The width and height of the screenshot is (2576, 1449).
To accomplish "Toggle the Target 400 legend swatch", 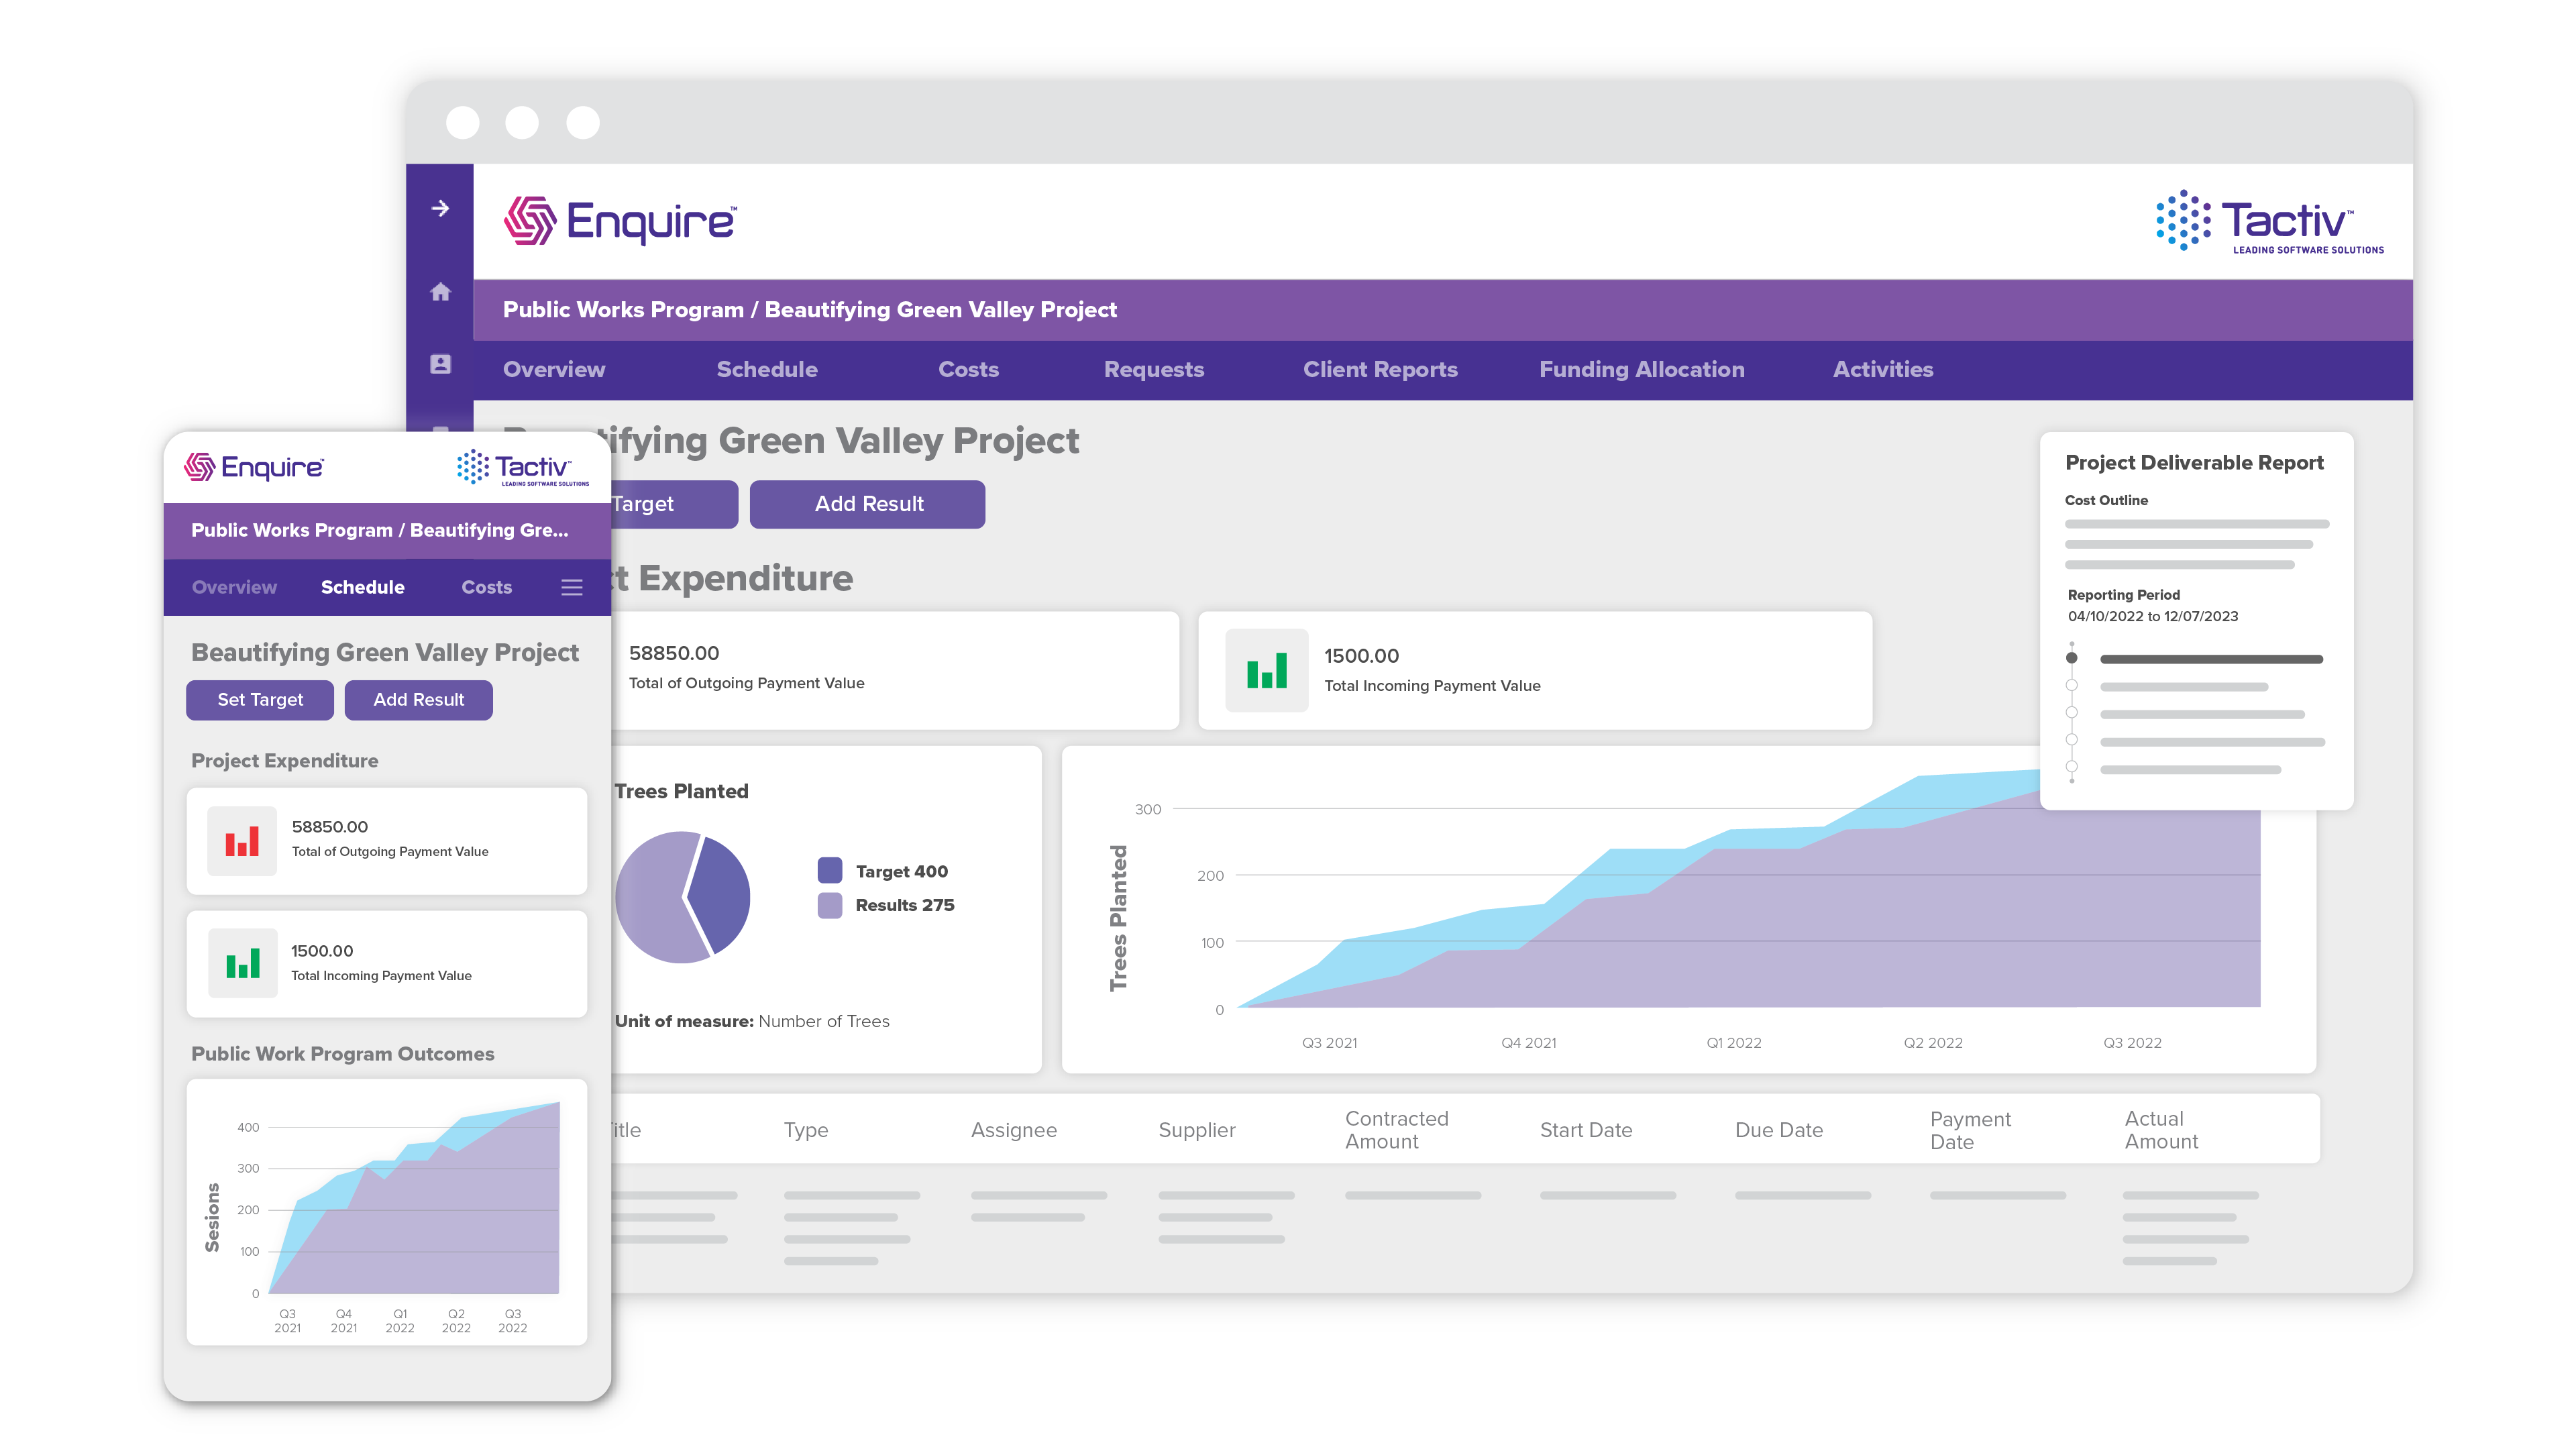I will (831, 870).
